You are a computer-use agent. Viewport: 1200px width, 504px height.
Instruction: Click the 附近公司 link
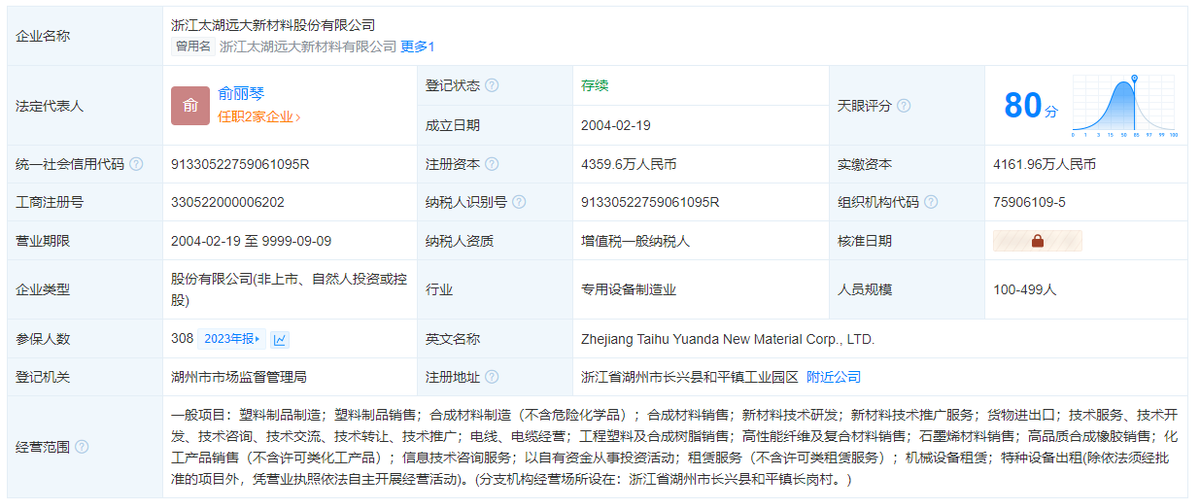[x=833, y=378]
